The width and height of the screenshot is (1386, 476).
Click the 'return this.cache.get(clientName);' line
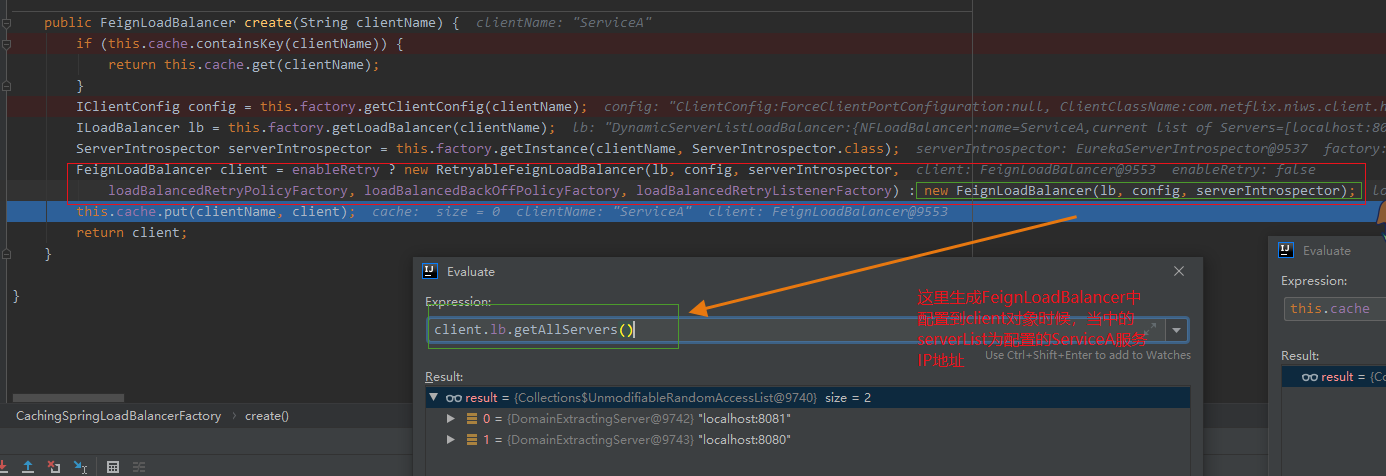244,64
